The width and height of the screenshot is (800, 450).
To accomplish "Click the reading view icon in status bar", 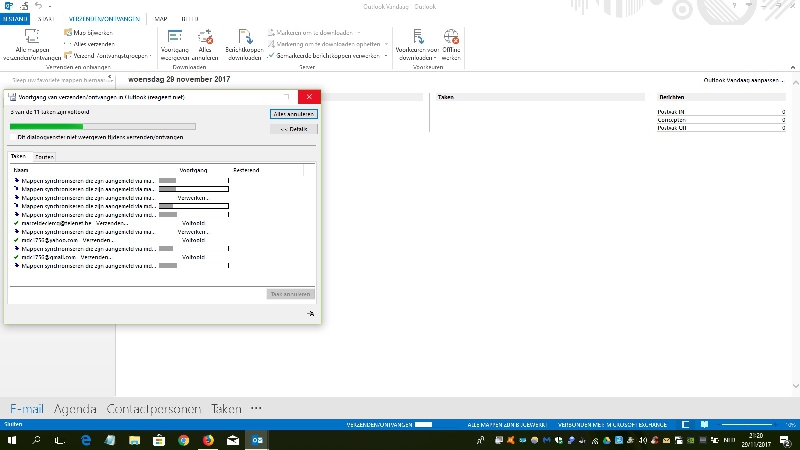I will (x=704, y=424).
